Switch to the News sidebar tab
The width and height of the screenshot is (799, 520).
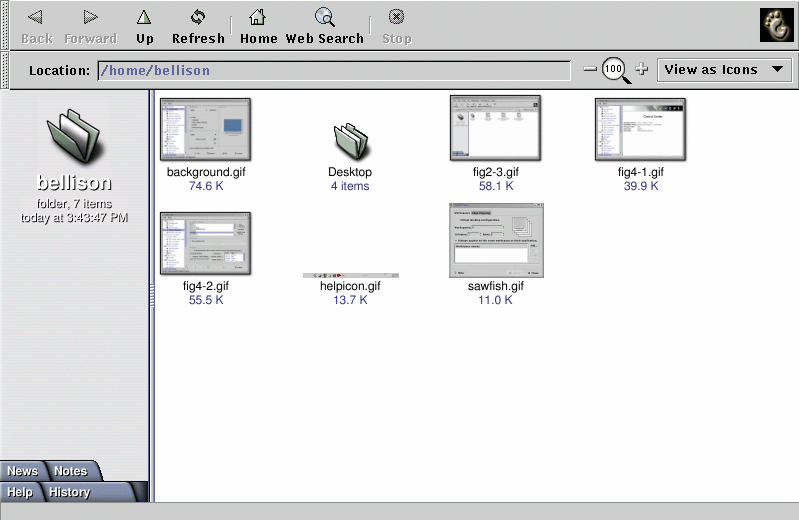(x=23, y=471)
